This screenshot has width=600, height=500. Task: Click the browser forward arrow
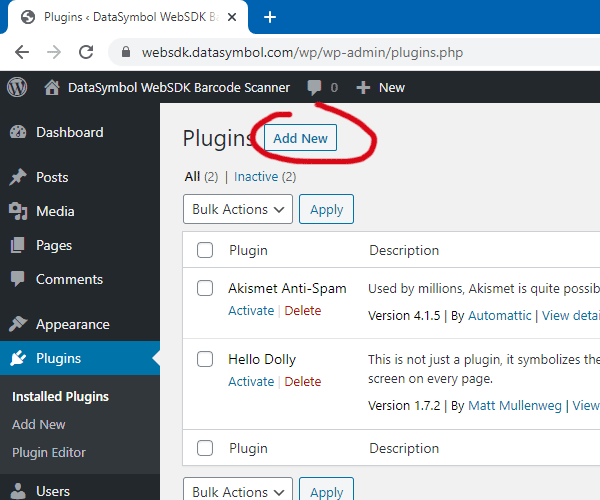click(x=54, y=52)
